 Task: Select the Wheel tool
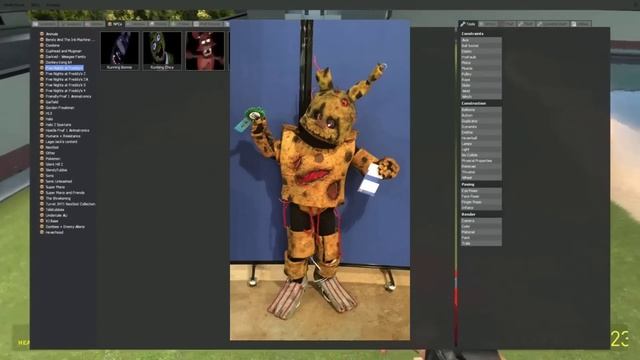(x=481, y=178)
